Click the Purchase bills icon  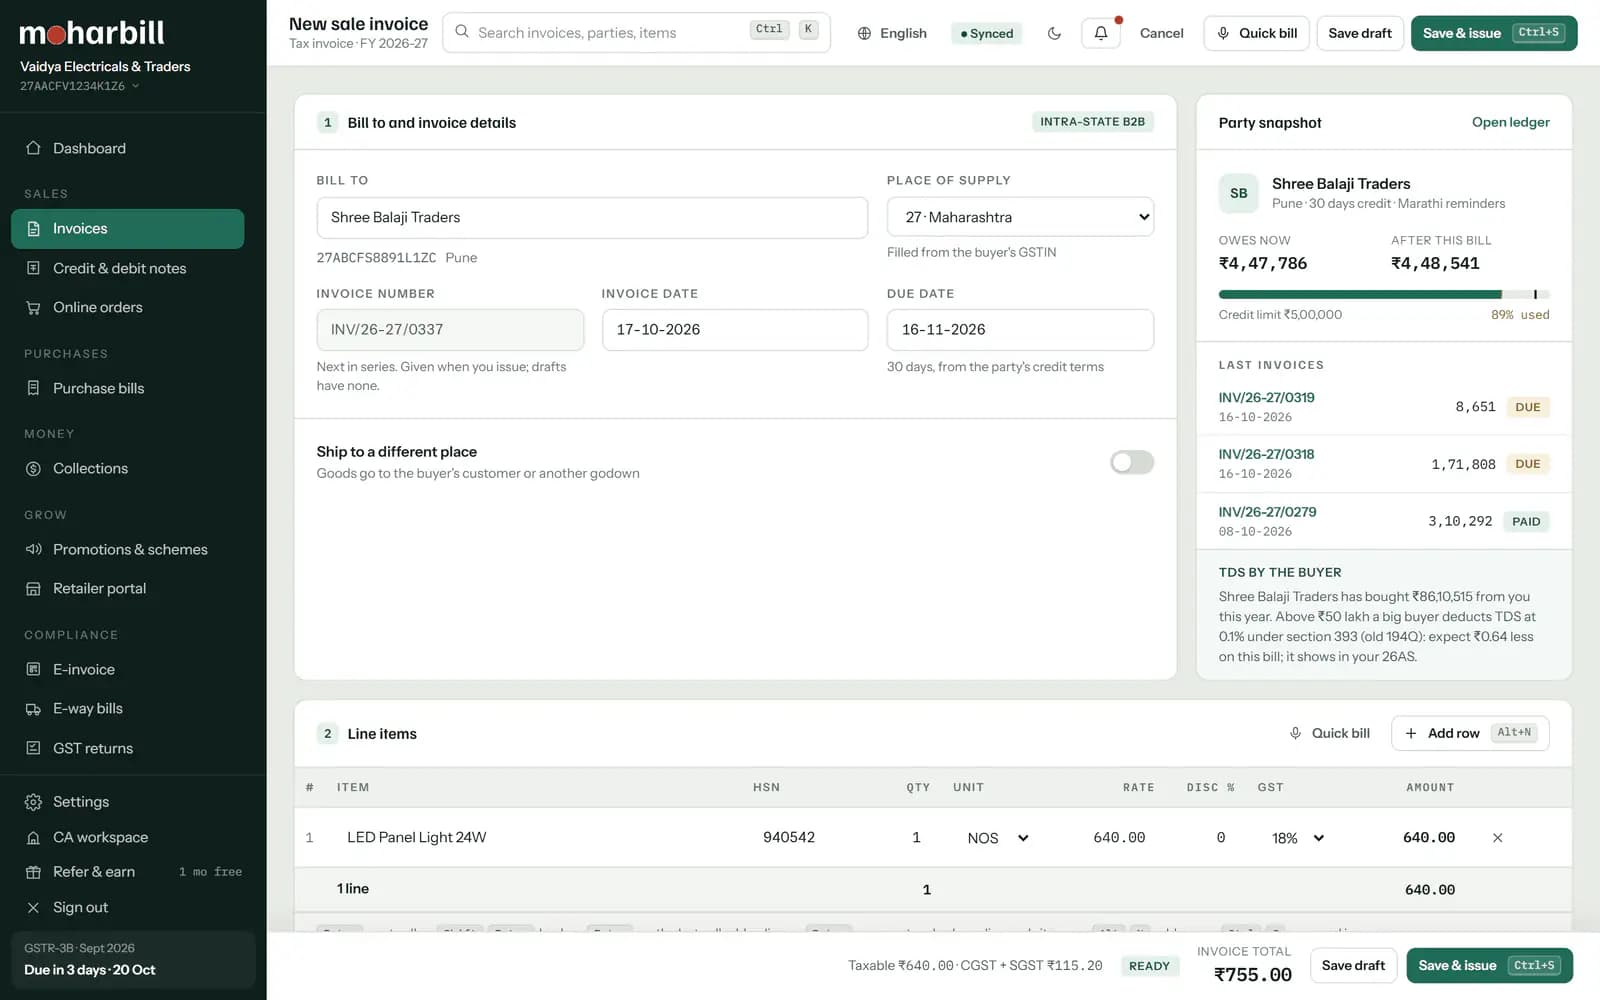[x=33, y=388]
